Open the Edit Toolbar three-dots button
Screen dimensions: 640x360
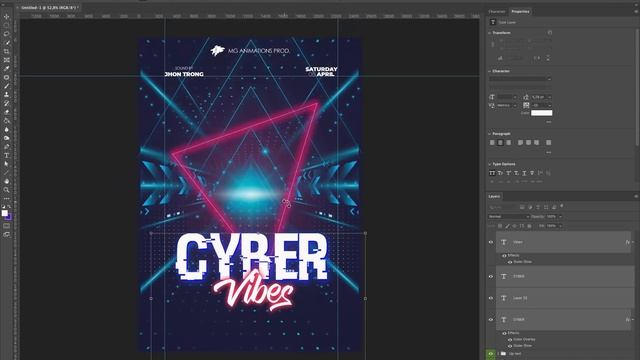tap(7, 199)
